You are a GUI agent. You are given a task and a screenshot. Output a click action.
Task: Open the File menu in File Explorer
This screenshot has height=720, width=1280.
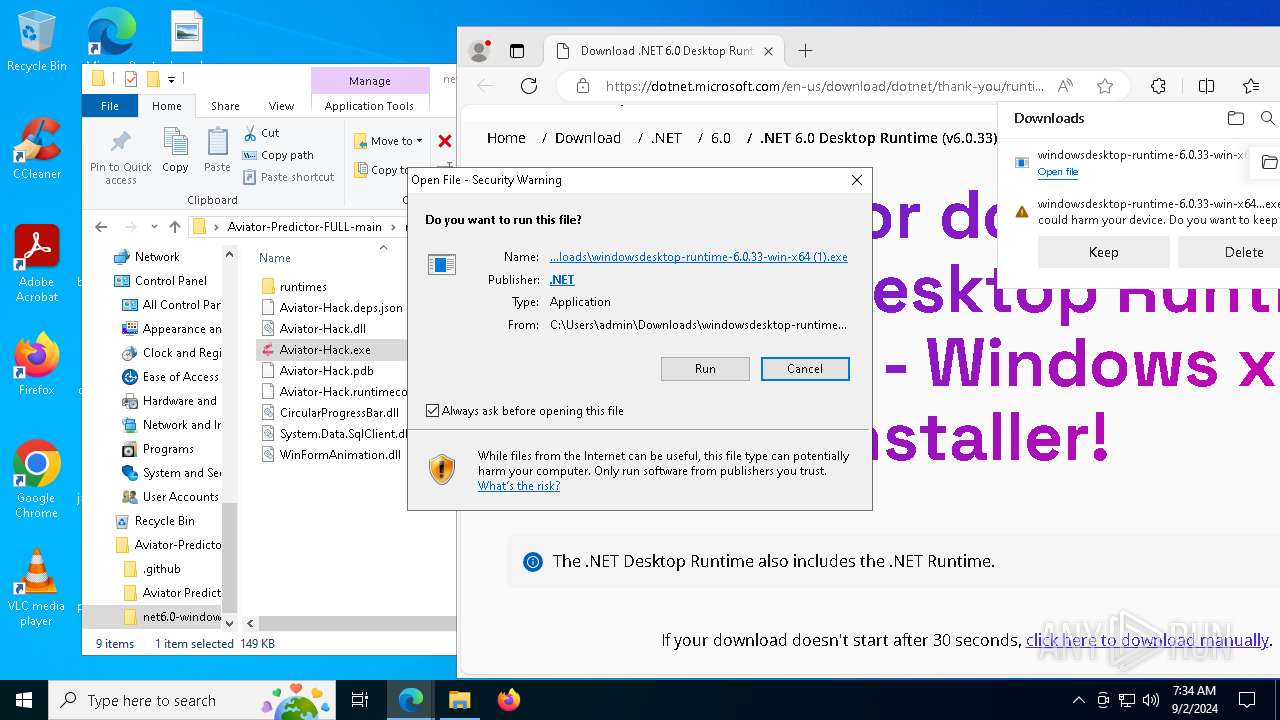[x=110, y=106]
